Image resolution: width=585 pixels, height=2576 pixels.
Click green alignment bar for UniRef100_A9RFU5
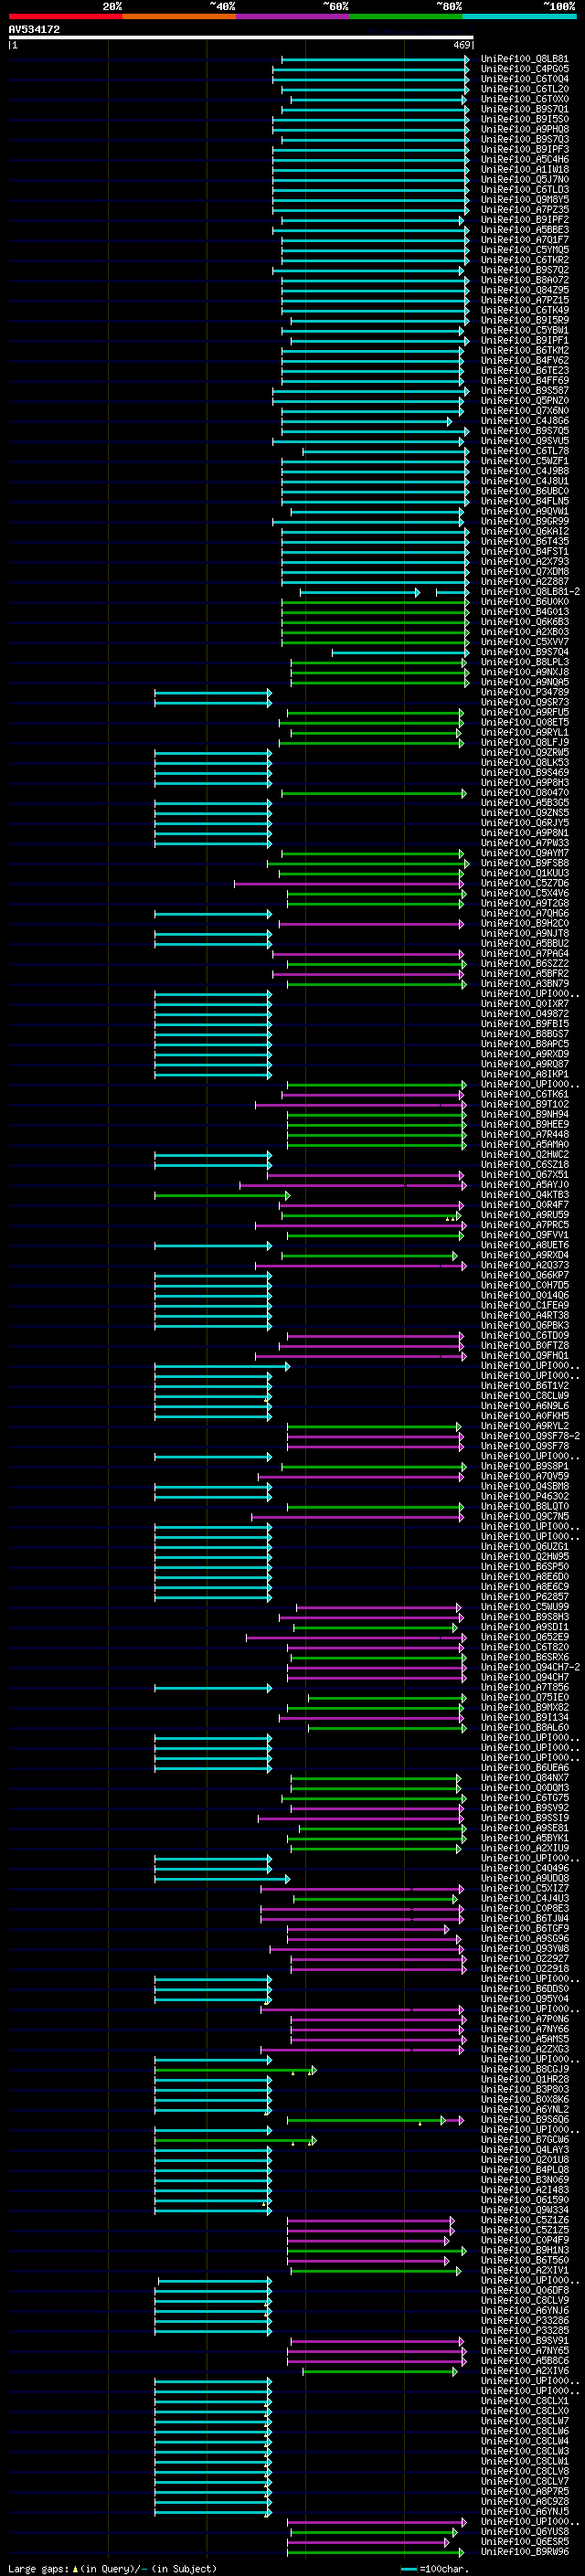click(375, 713)
